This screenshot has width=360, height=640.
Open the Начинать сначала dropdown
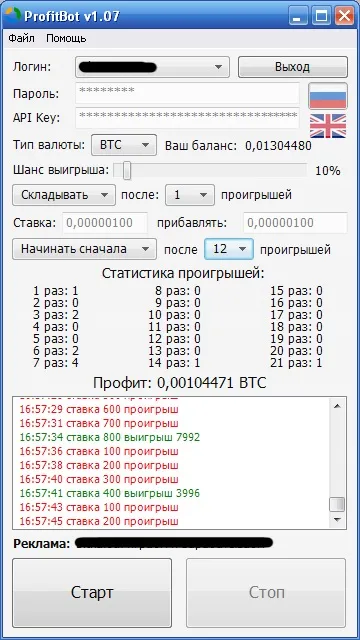pyautogui.click(x=84, y=249)
